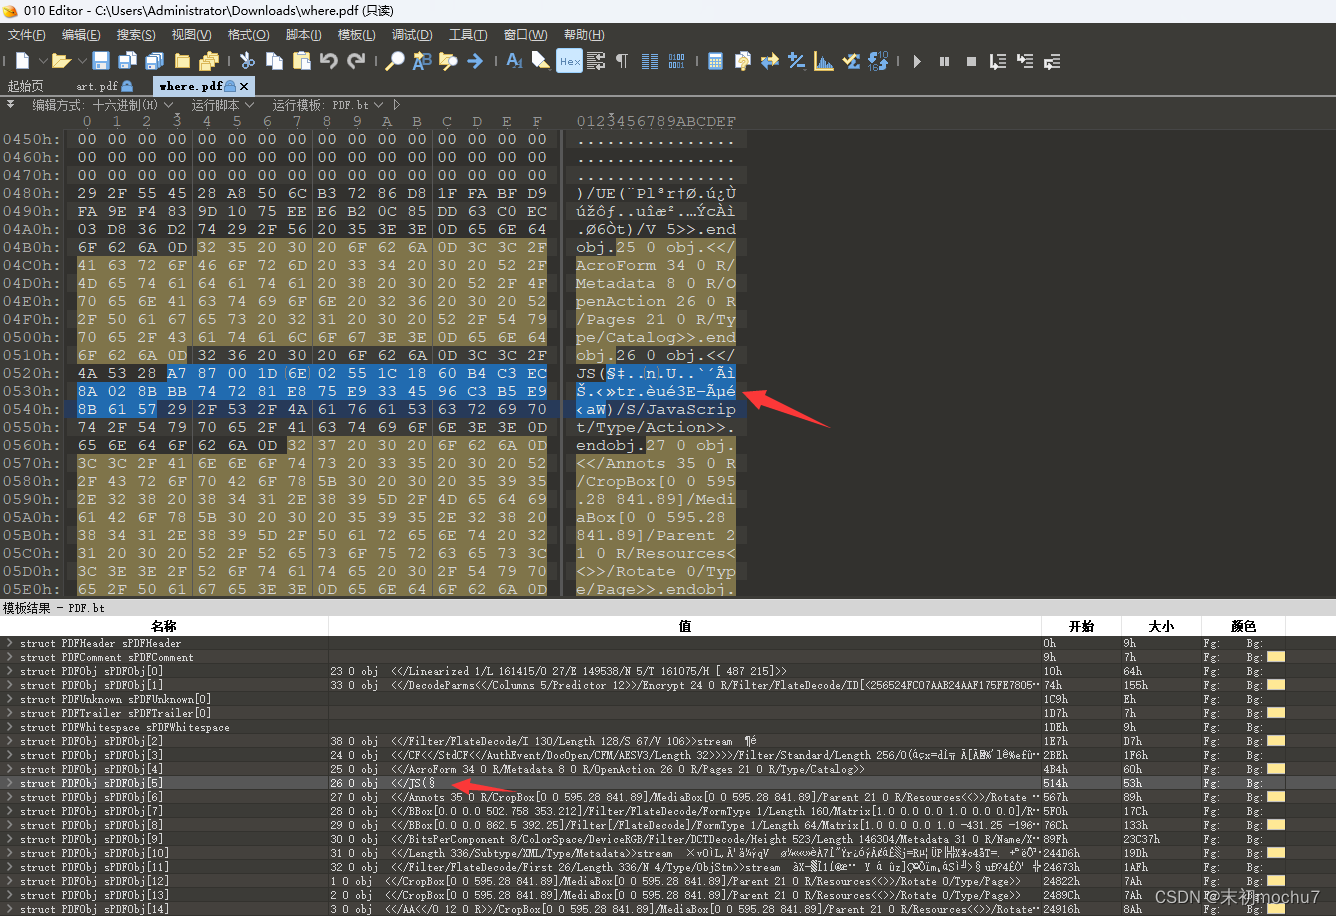Image resolution: width=1336 pixels, height=916 pixels.
Task: Save the file with single disk icon
Action: click(x=101, y=61)
